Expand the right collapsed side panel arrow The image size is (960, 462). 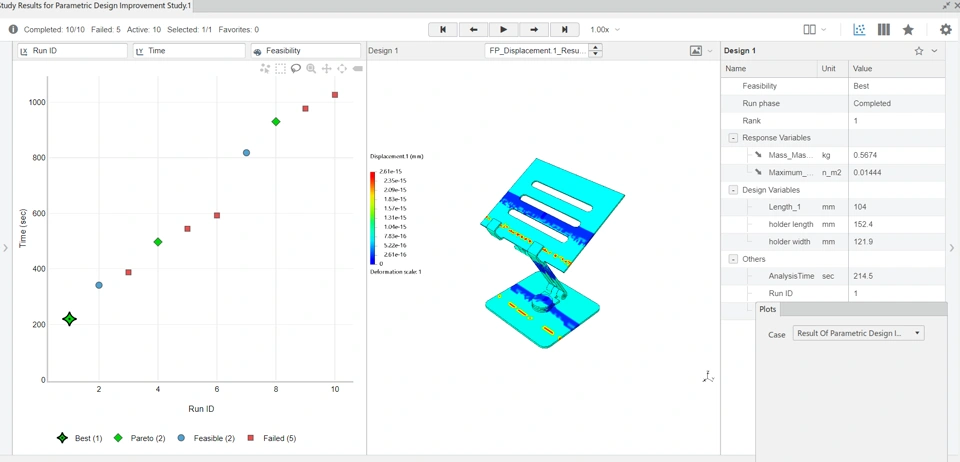pos(951,248)
